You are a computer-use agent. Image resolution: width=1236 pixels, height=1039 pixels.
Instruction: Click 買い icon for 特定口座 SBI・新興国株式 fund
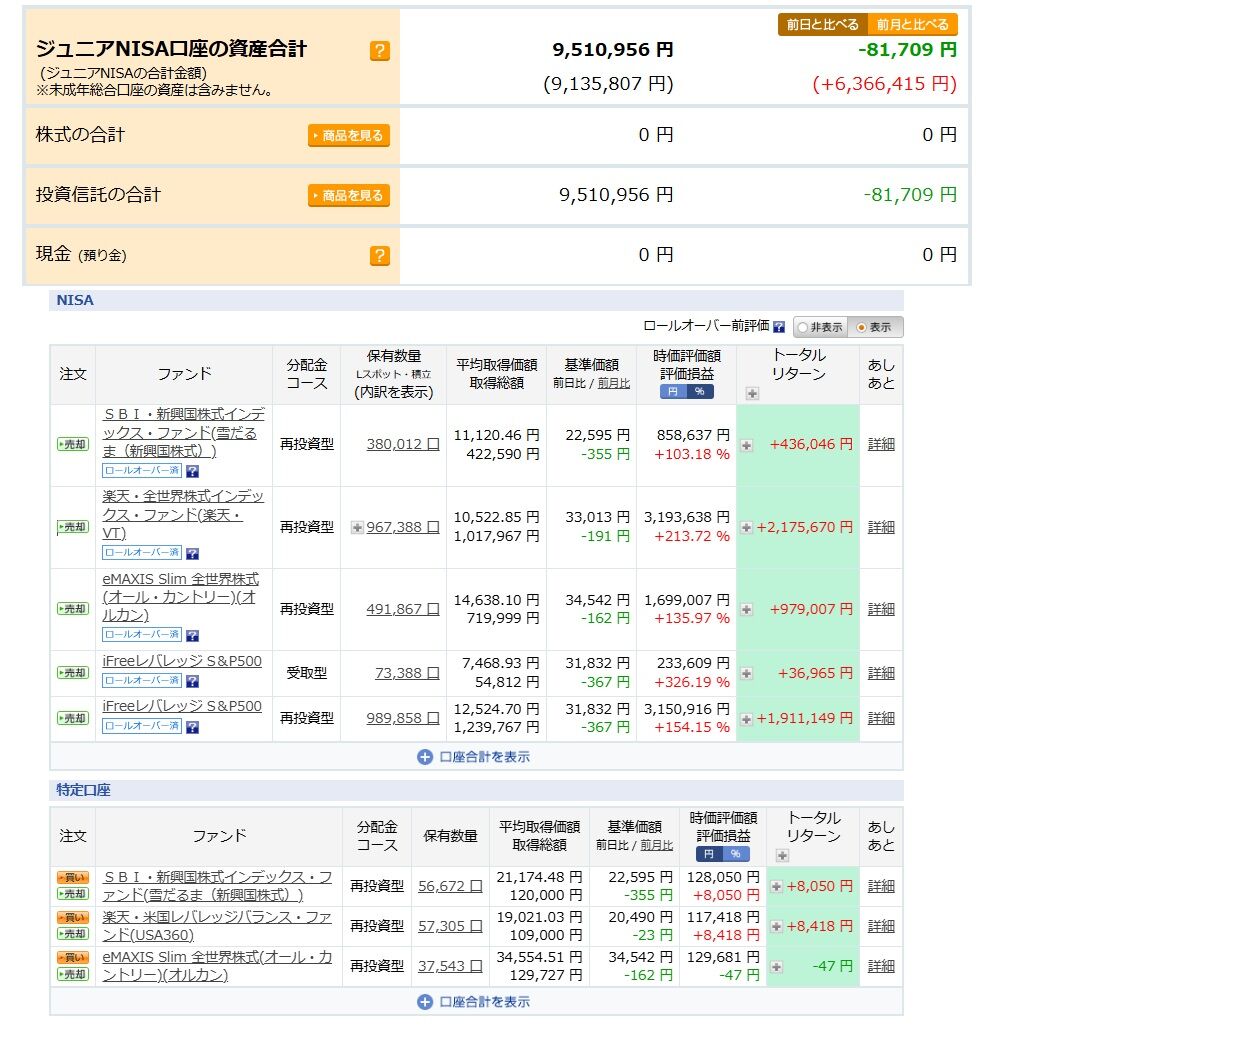(73, 878)
